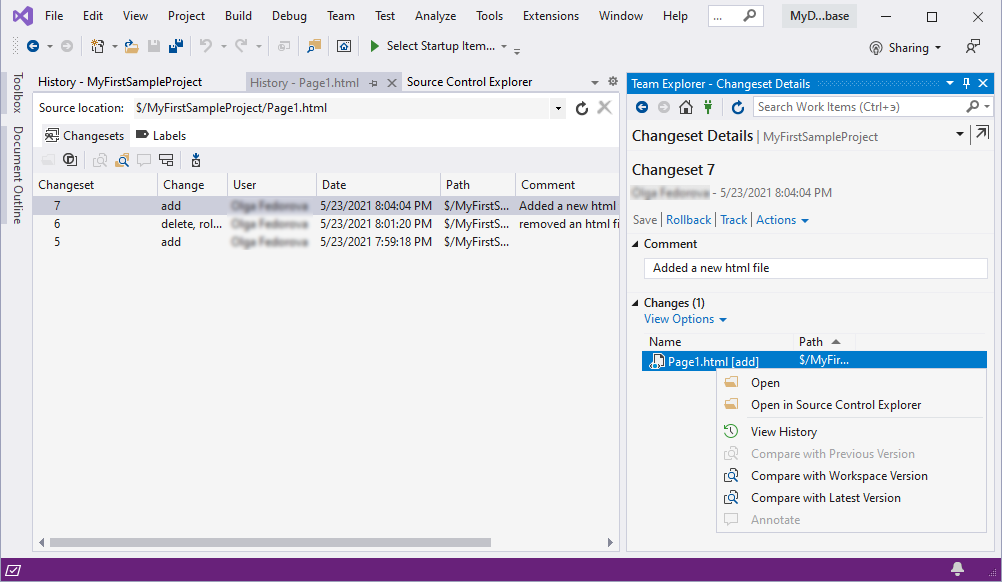The width and height of the screenshot is (1002, 582).
Task: Choose Compare with Workspace Version
Action: coord(838,476)
